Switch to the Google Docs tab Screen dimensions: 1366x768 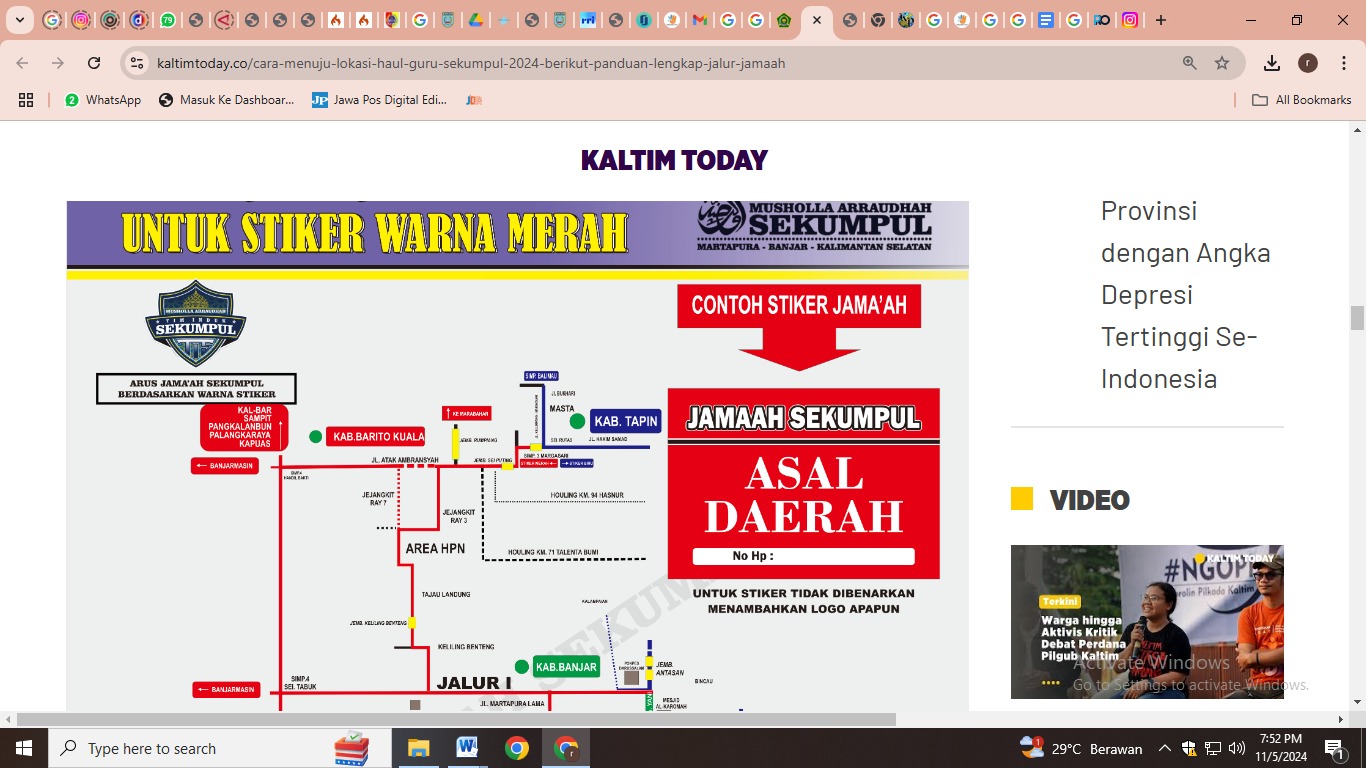coord(1046,20)
